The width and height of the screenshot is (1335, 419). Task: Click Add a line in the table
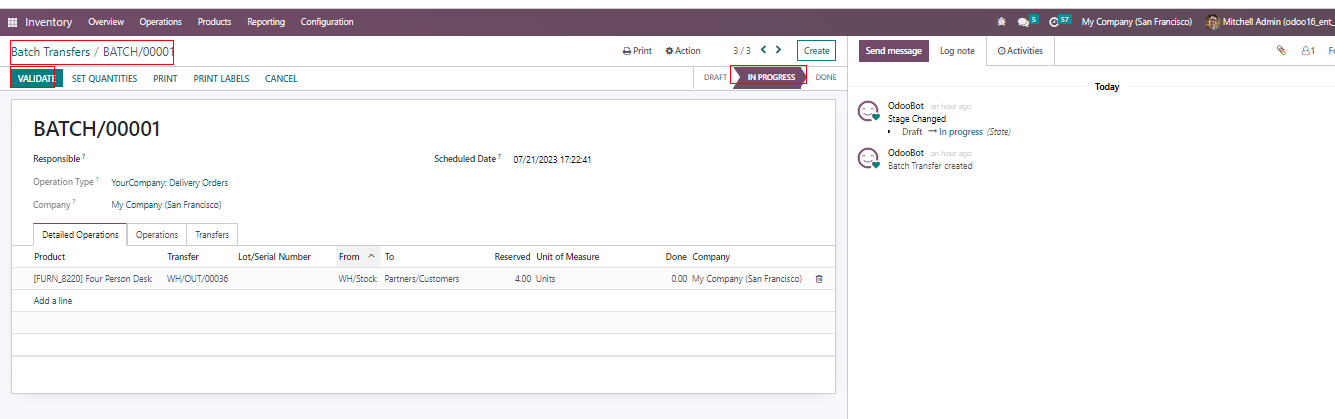click(x=53, y=301)
